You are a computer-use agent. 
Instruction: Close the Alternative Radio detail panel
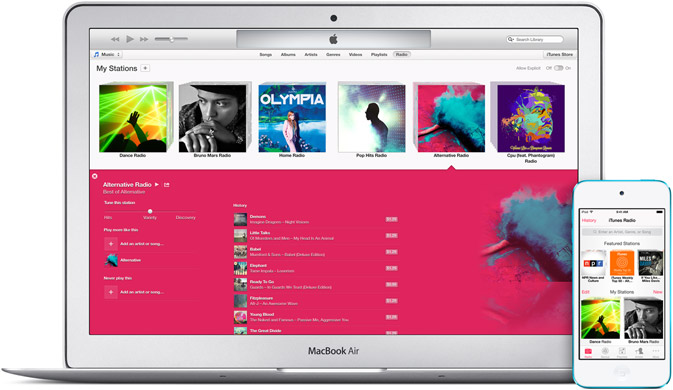[x=94, y=176]
